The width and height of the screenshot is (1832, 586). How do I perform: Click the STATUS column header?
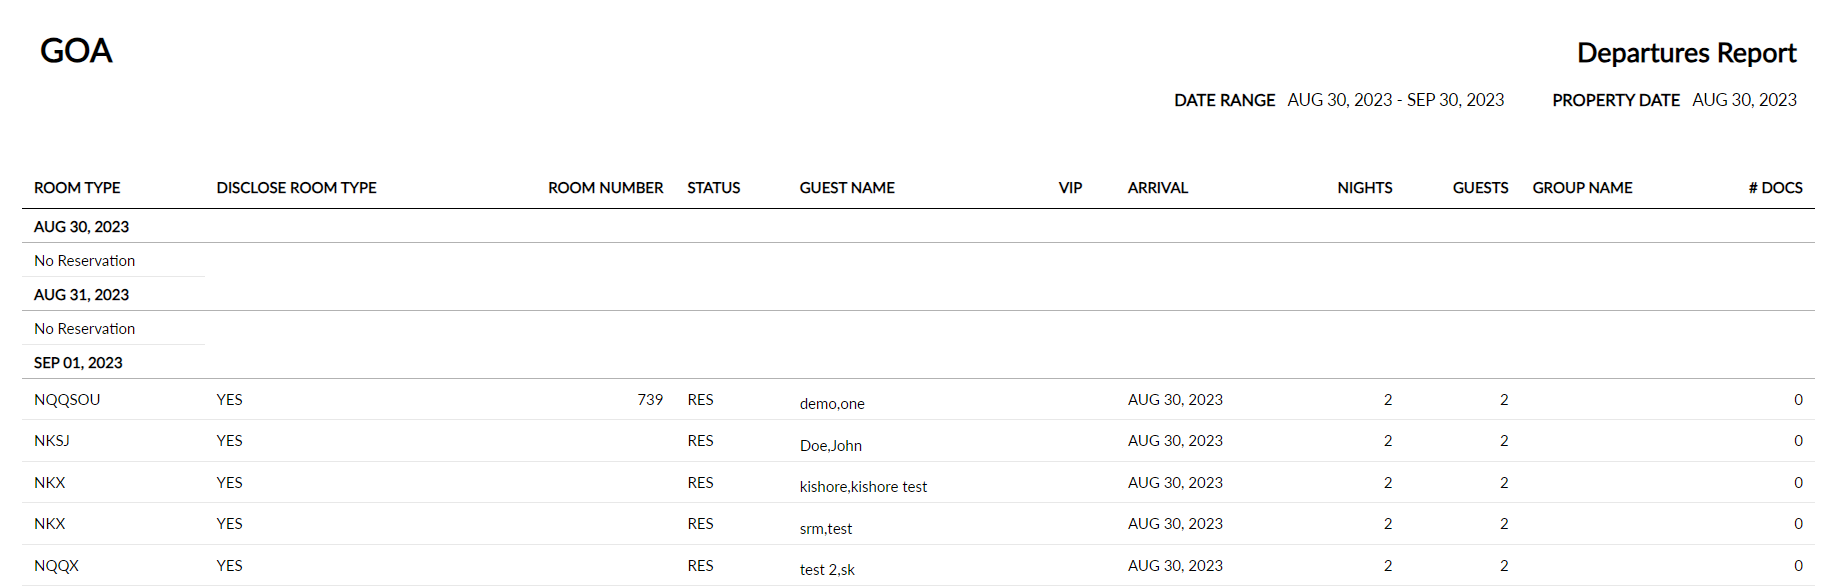[714, 188]
